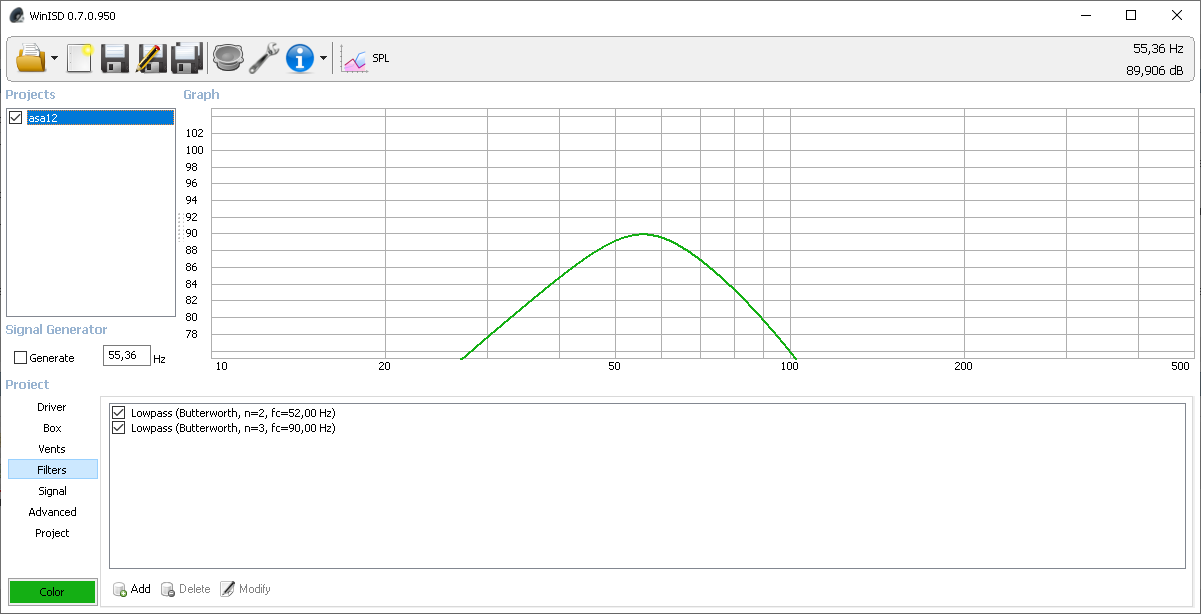The height and width of the screenshot is (614, 1201).
Task: Click the floppy with pencil save-as icon
Action: click(x=150, y=58)
